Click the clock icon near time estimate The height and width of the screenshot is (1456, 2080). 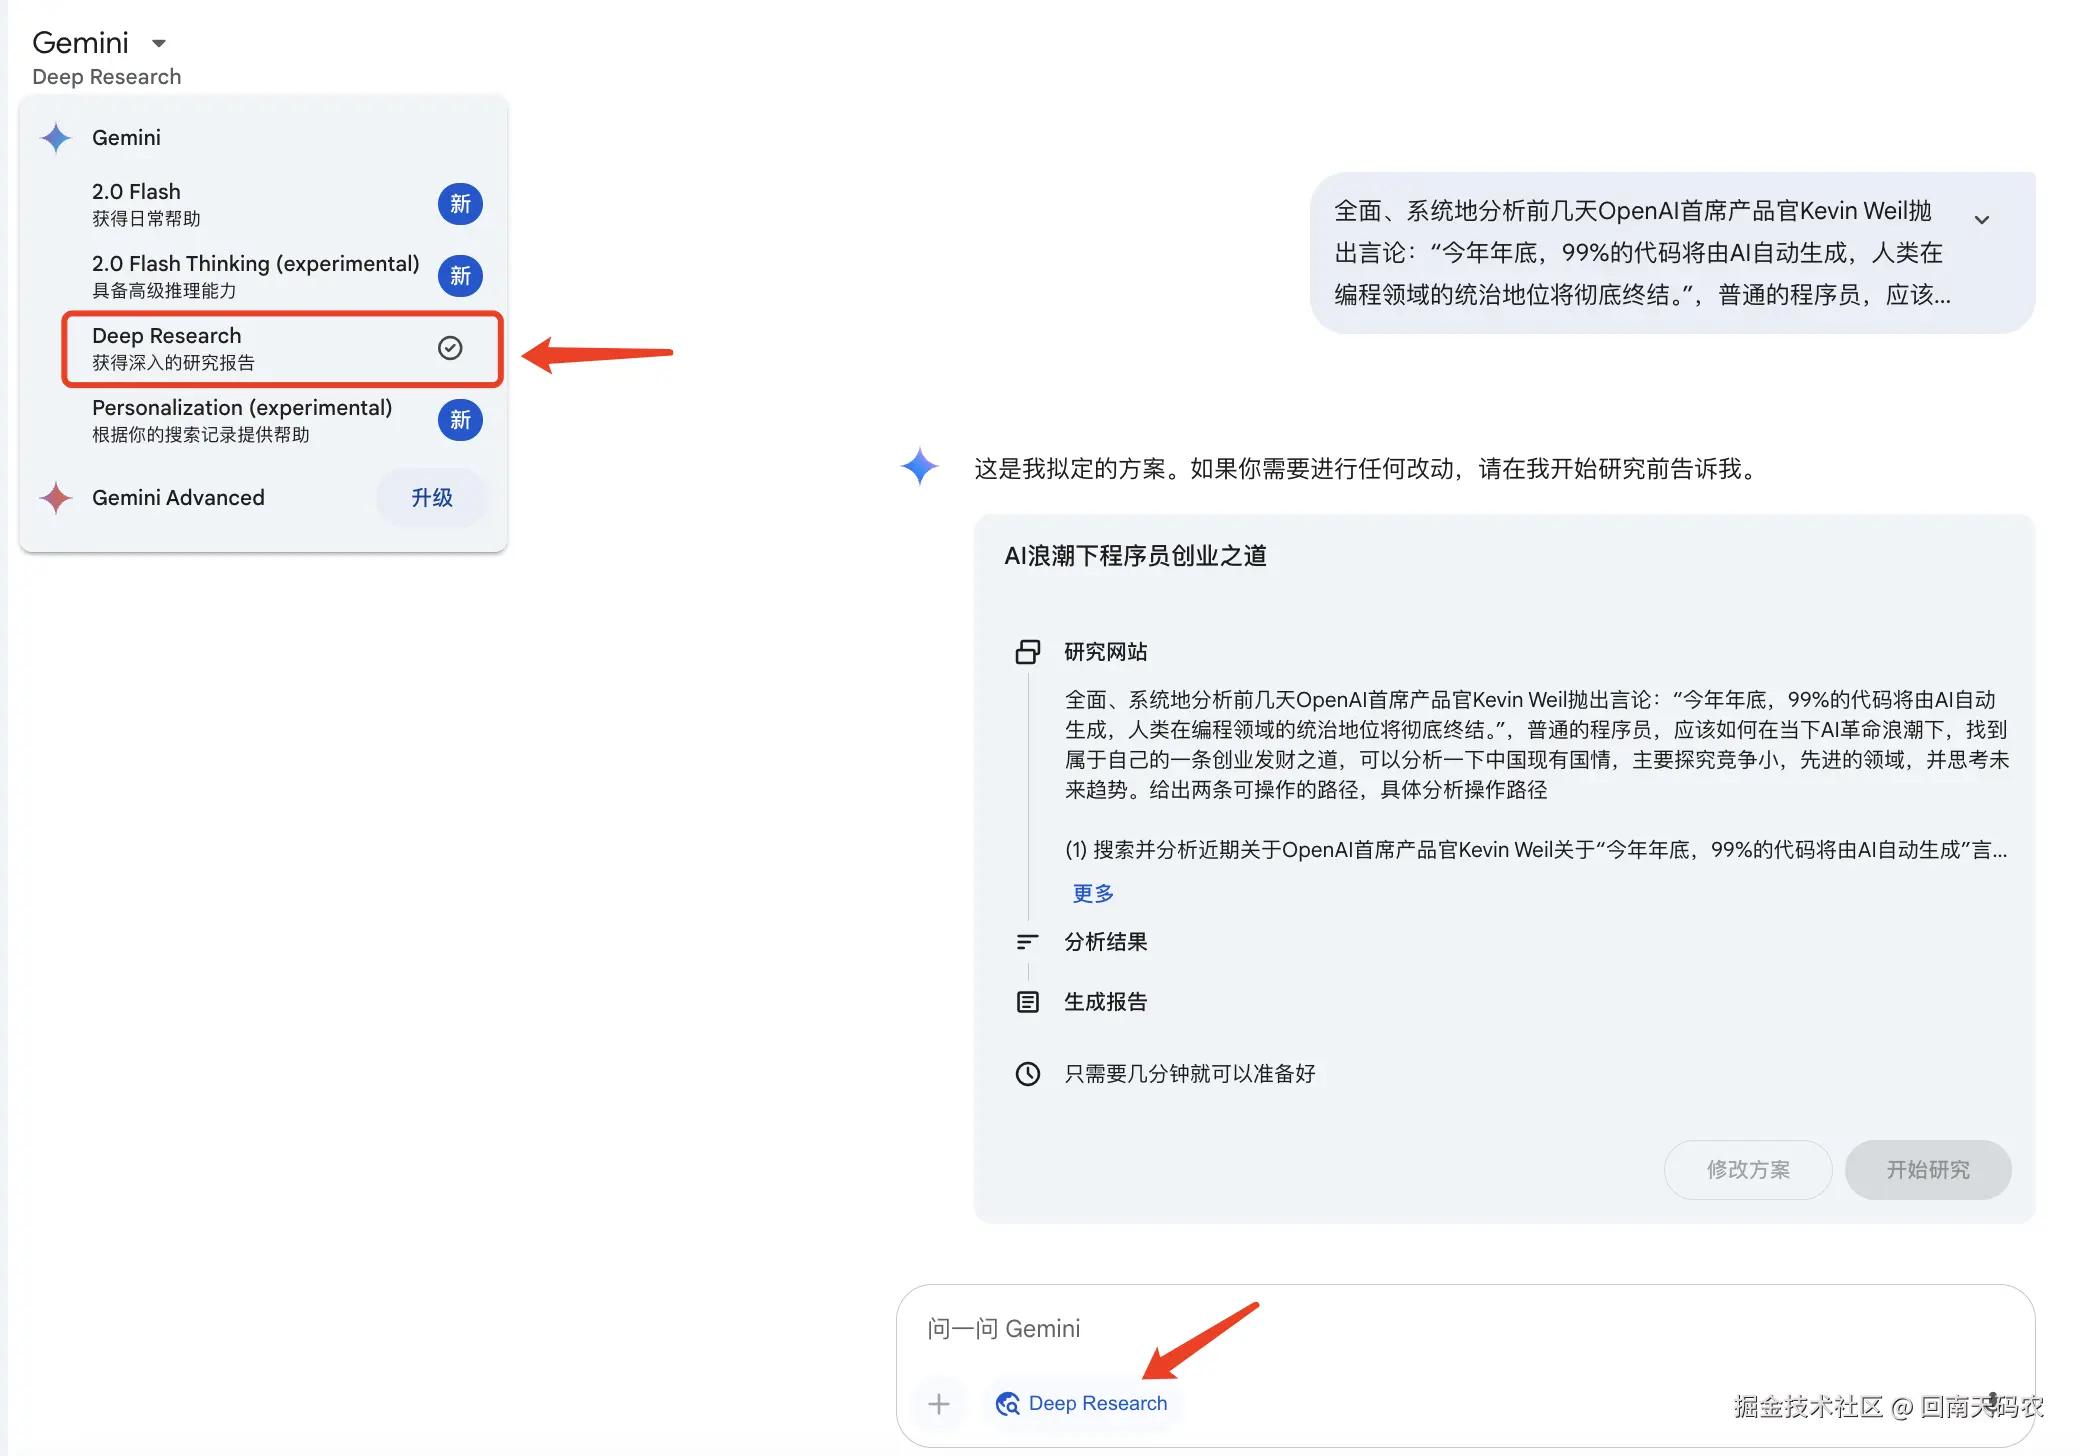point(1027,1074)
